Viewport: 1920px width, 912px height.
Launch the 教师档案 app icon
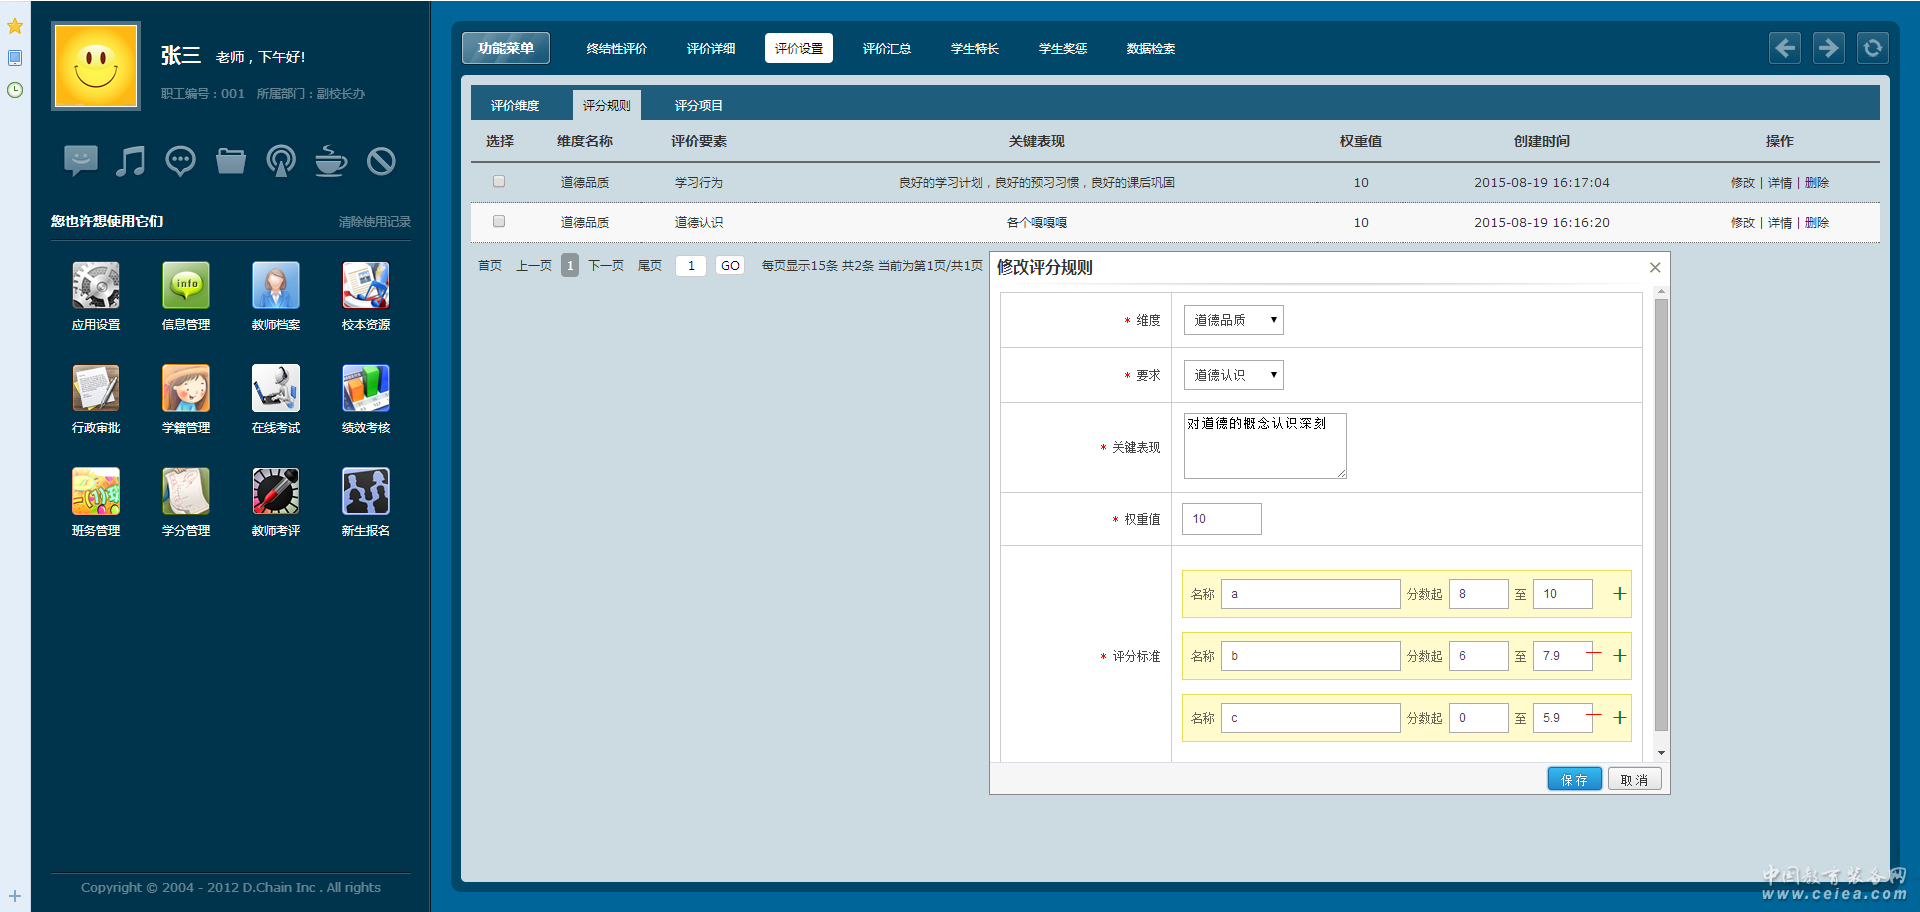coord(276,286)
